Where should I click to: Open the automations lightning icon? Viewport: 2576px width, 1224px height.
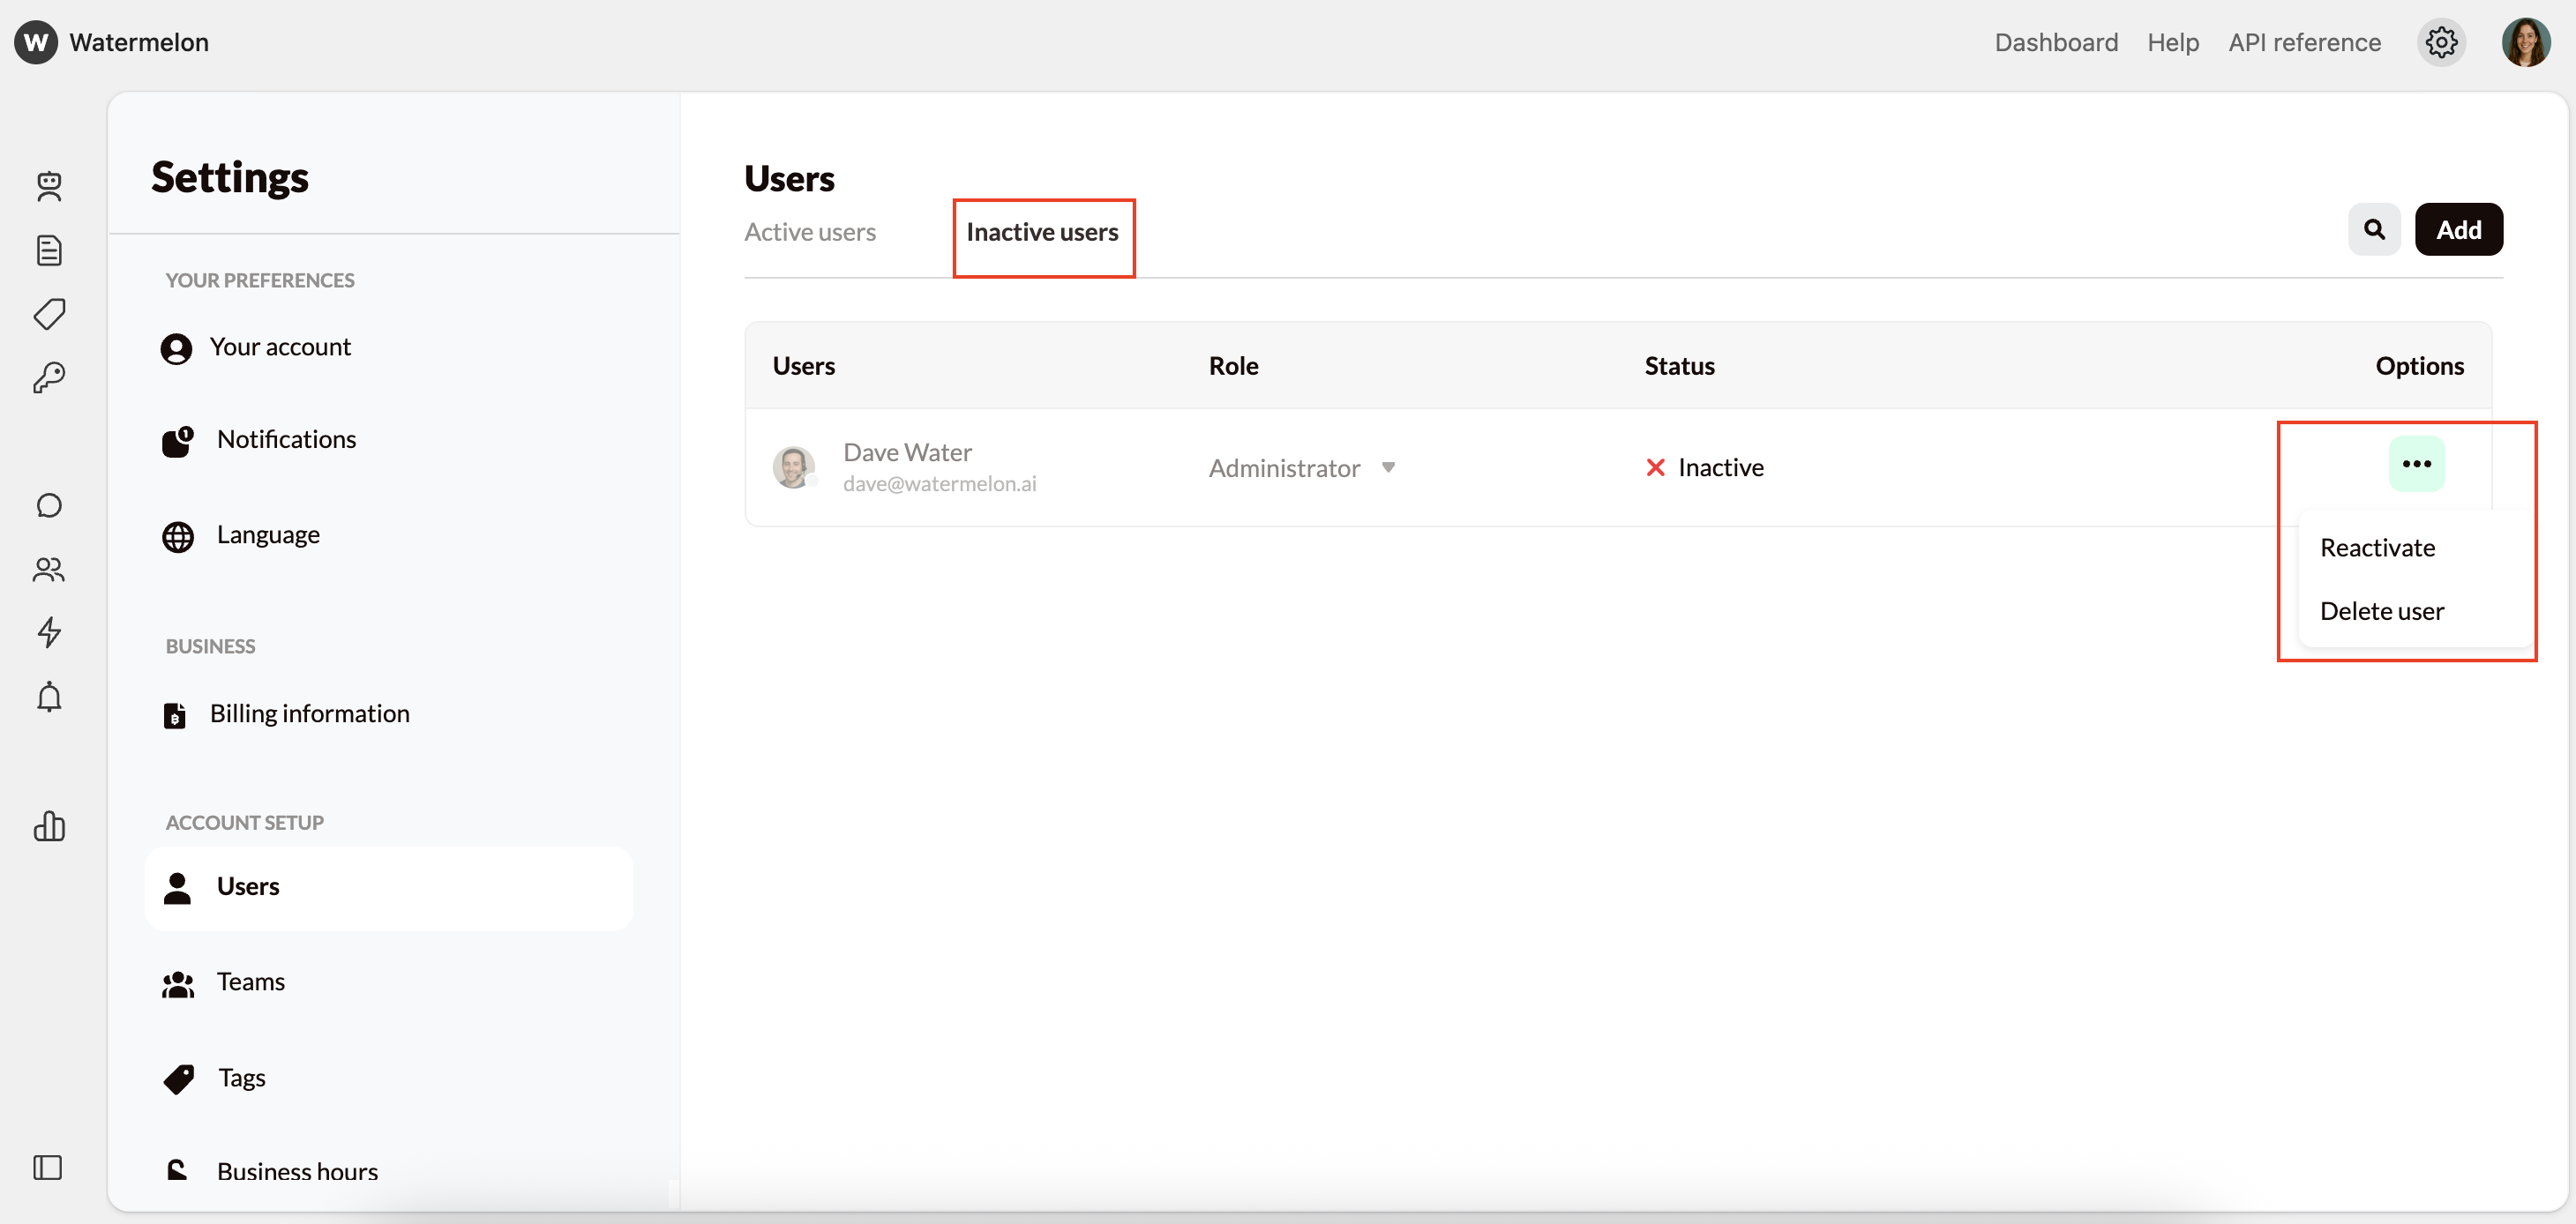(49, 633)
